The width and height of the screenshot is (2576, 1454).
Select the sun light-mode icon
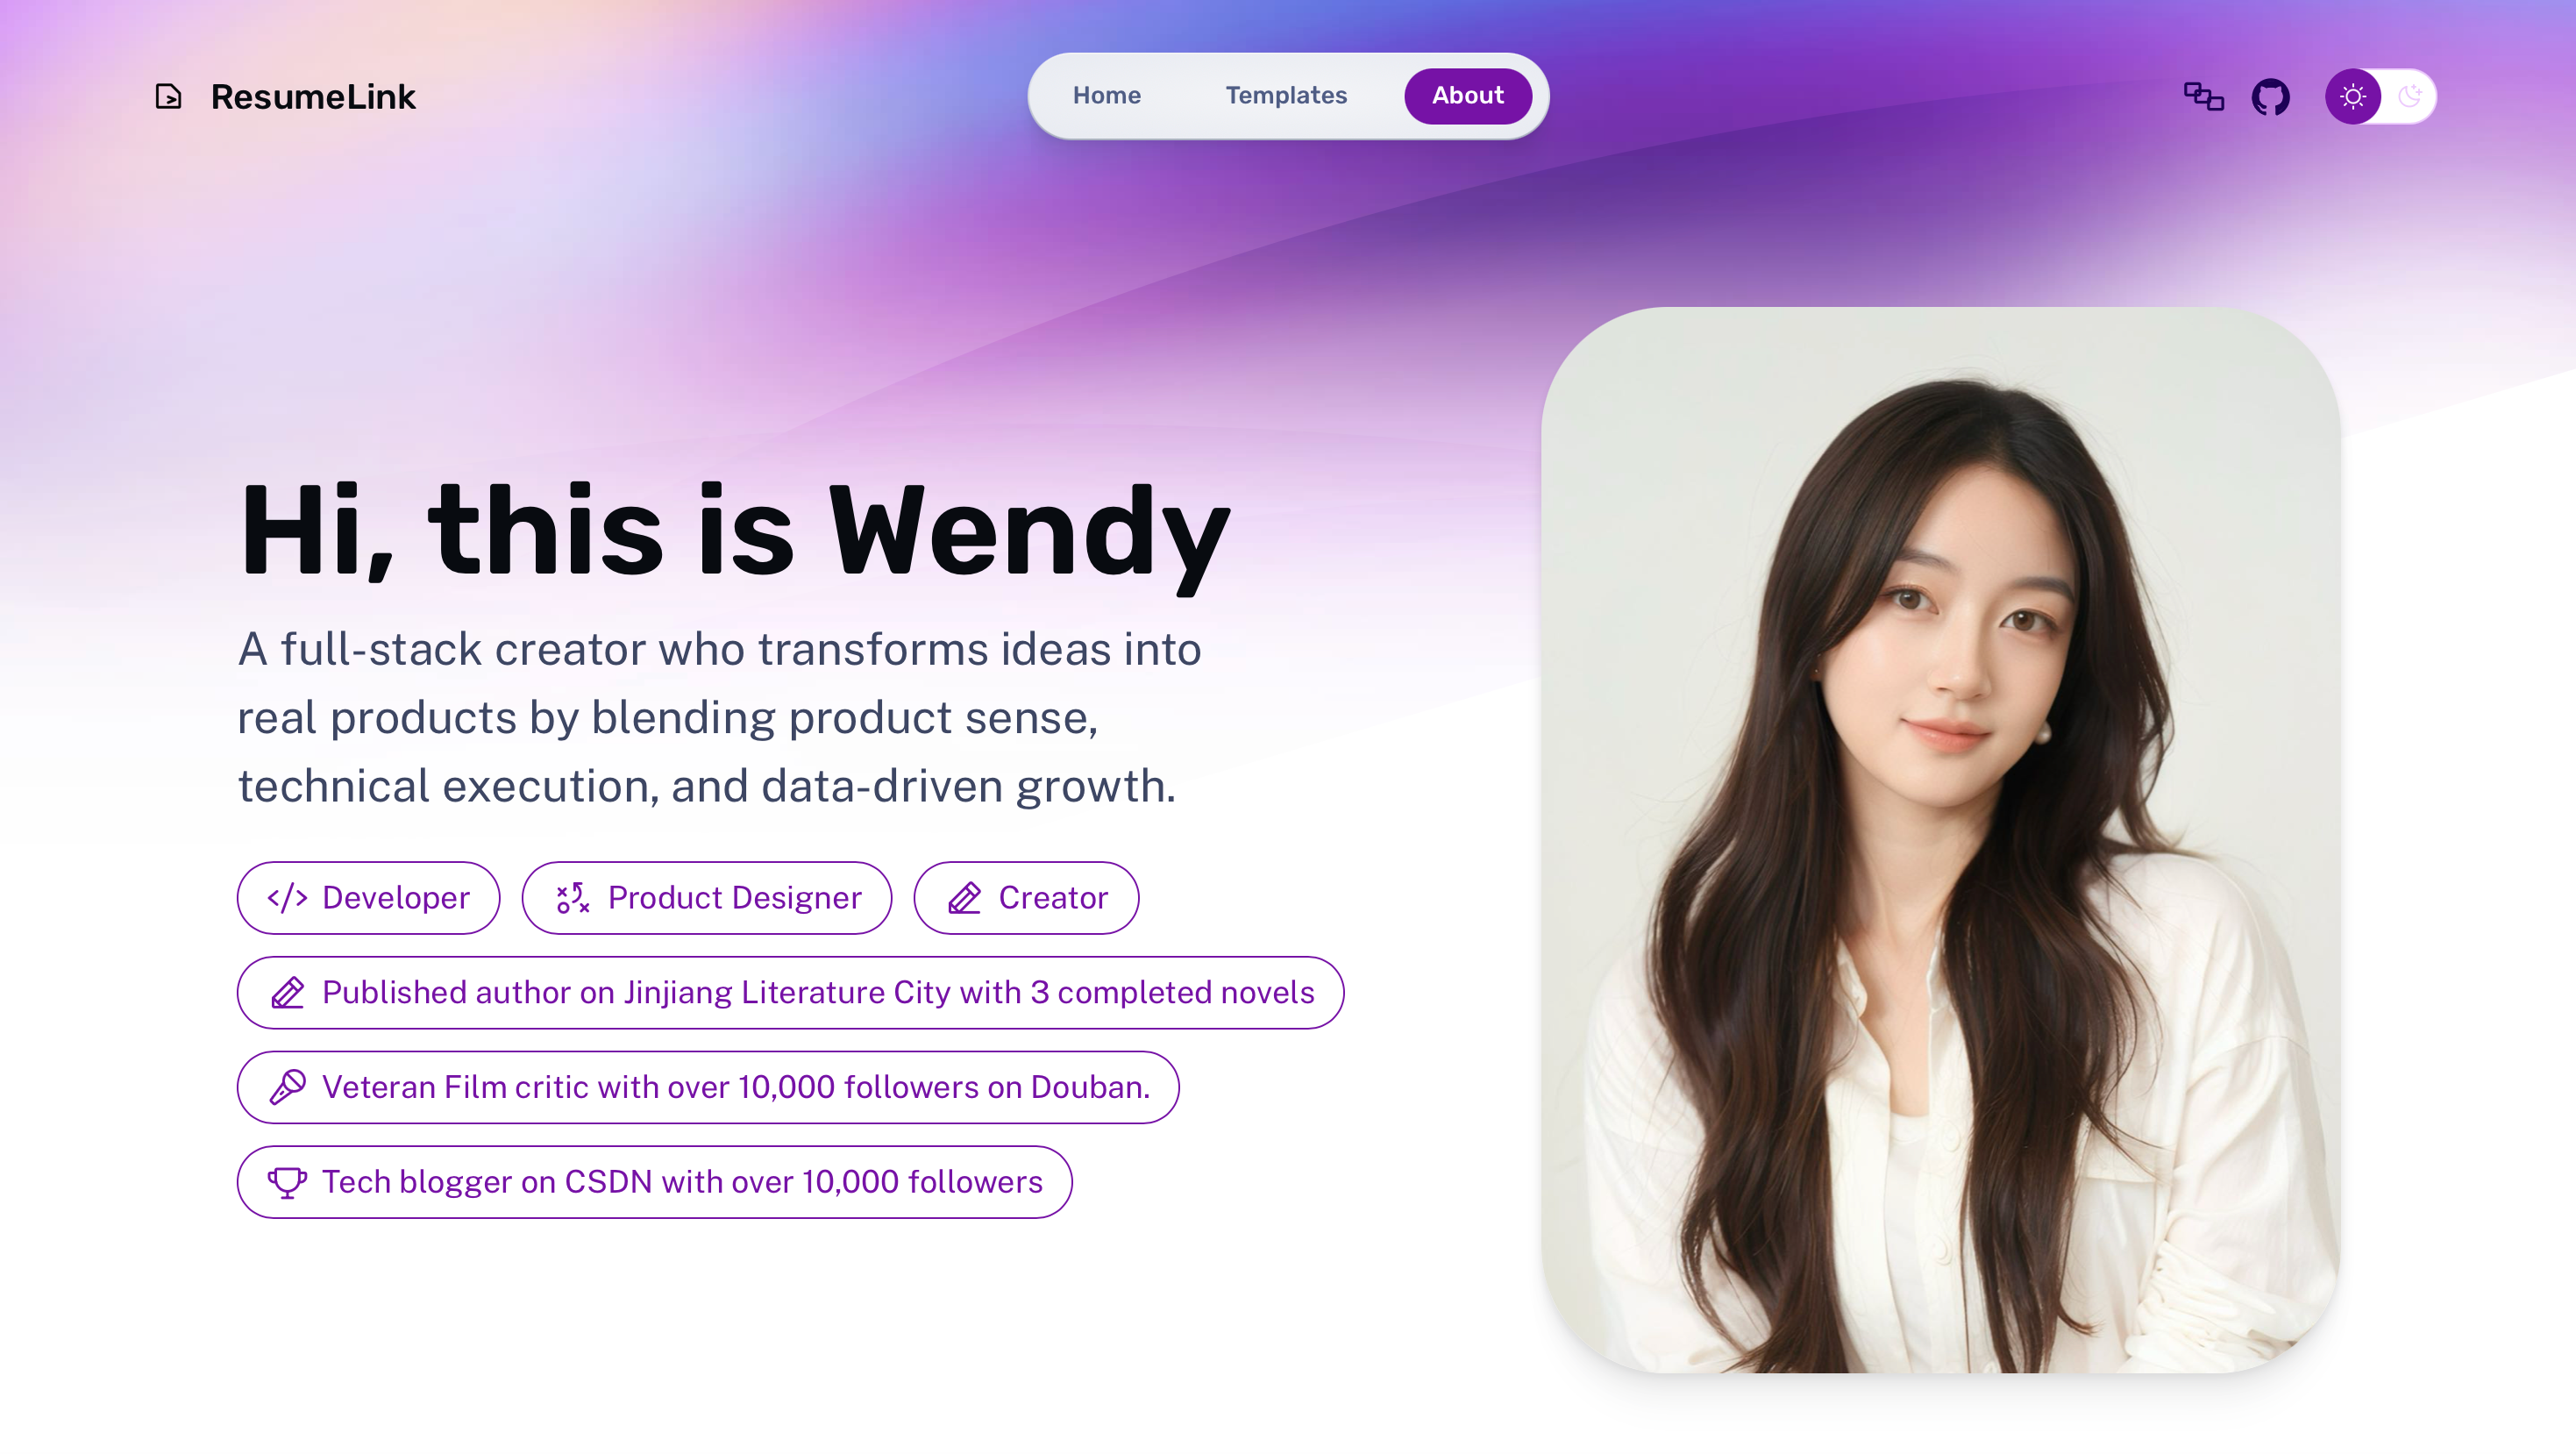(2353, 96)
